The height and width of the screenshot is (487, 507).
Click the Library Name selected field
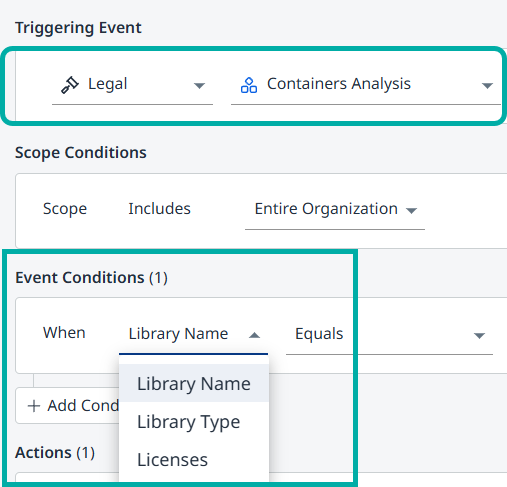point(193,334)
